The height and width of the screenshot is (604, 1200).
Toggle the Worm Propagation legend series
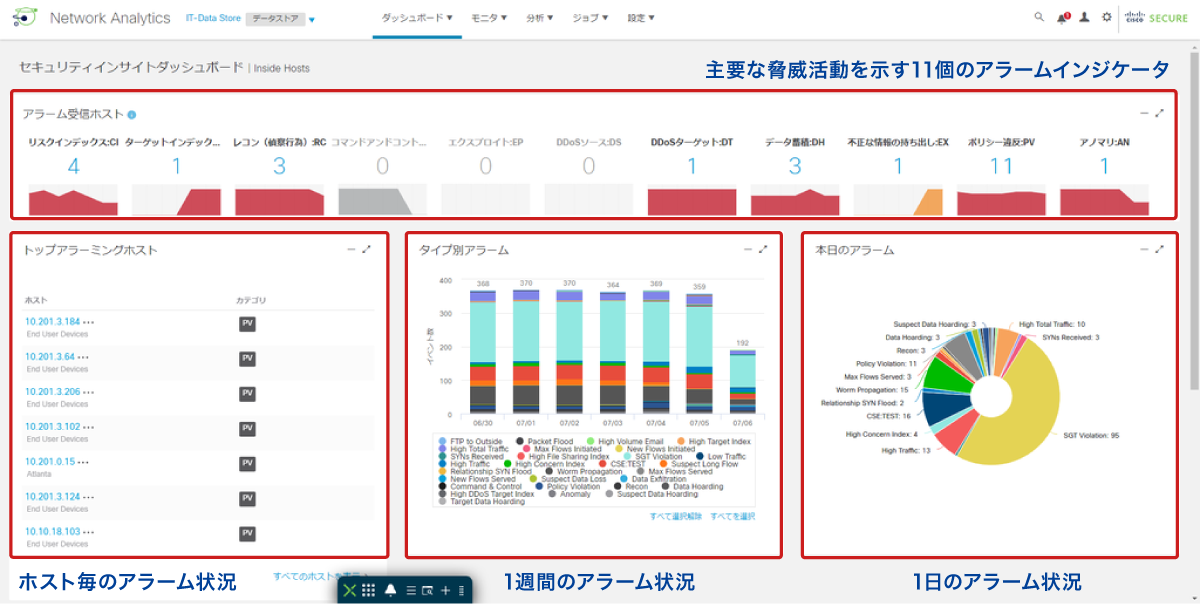(x=586, y=473)
